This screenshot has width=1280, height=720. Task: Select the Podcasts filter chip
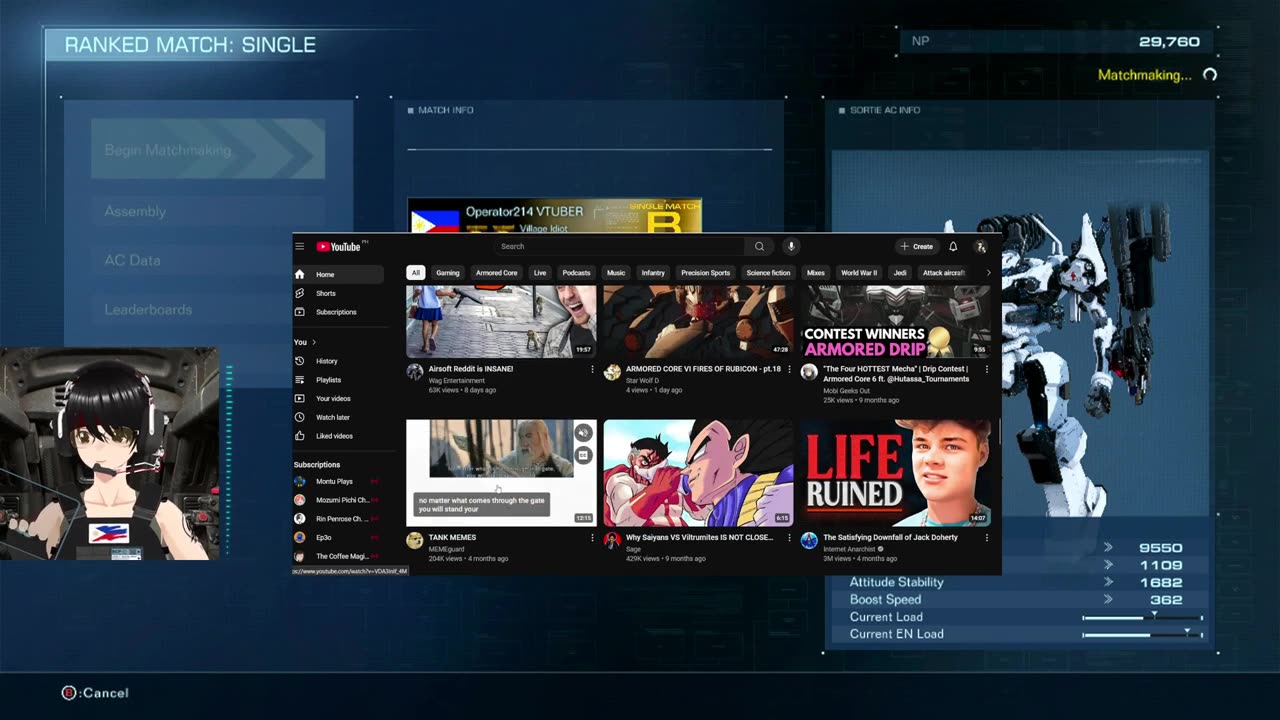pos(576,273)
